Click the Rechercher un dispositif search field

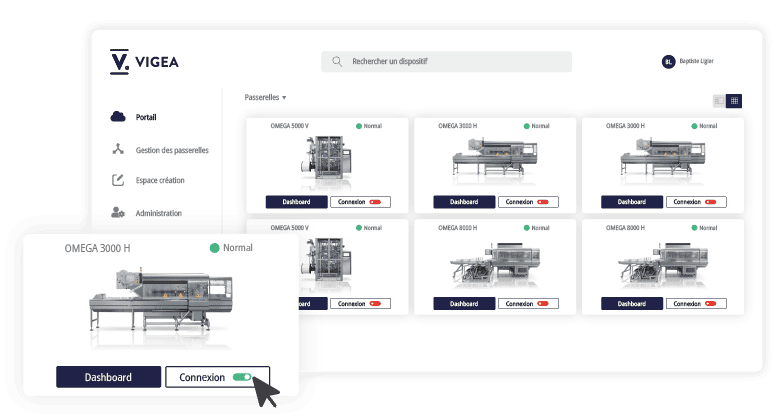(447, 62)
